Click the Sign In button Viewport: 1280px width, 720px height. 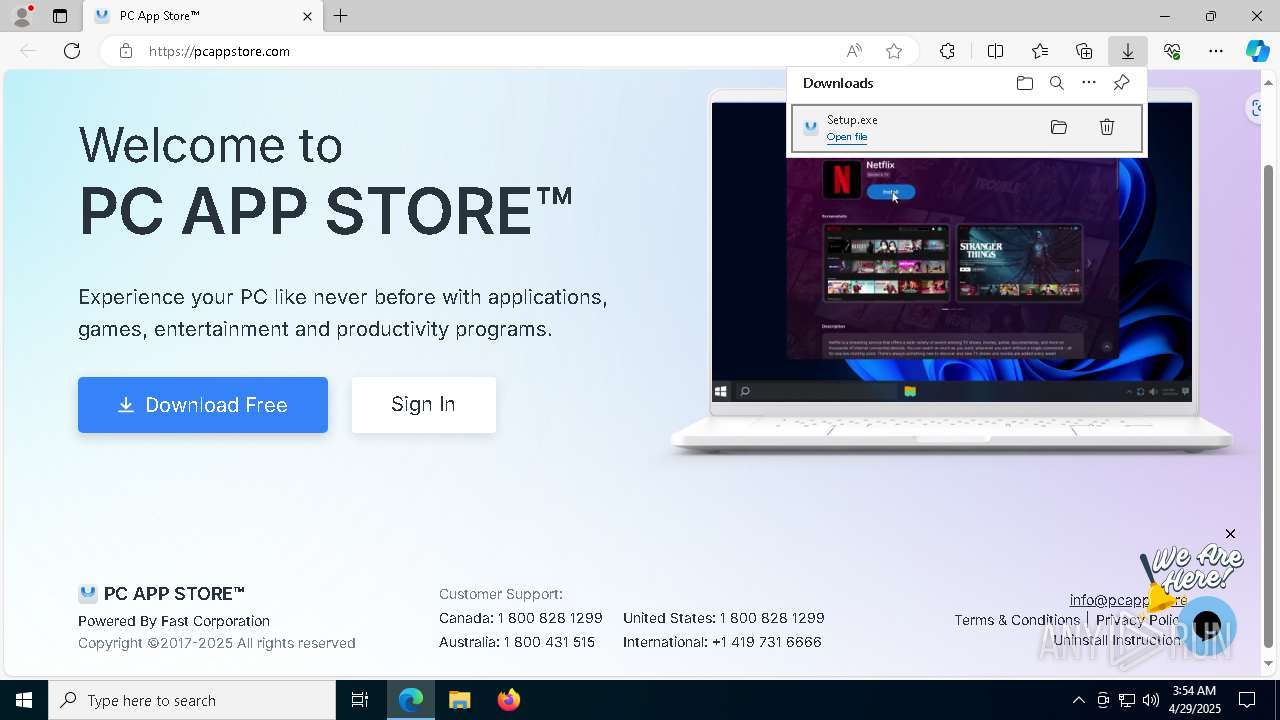click(x=424, y=405)
